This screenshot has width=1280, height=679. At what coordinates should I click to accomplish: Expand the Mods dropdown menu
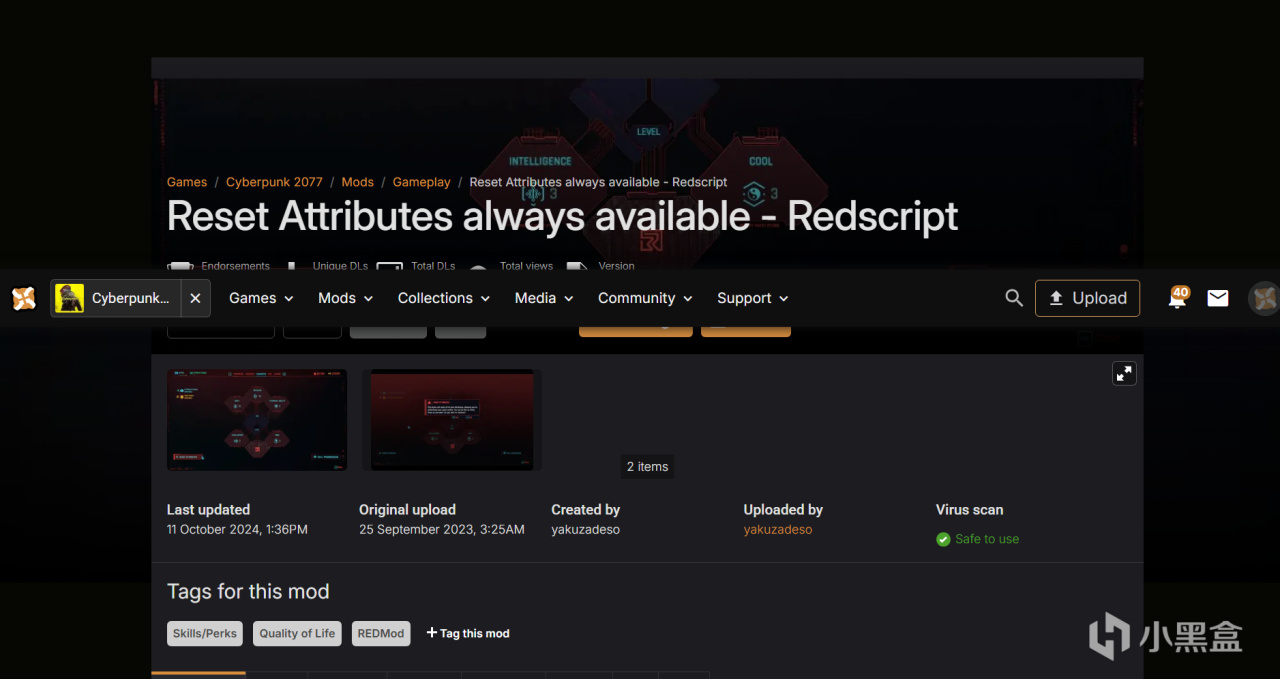(x=345, y=298)
